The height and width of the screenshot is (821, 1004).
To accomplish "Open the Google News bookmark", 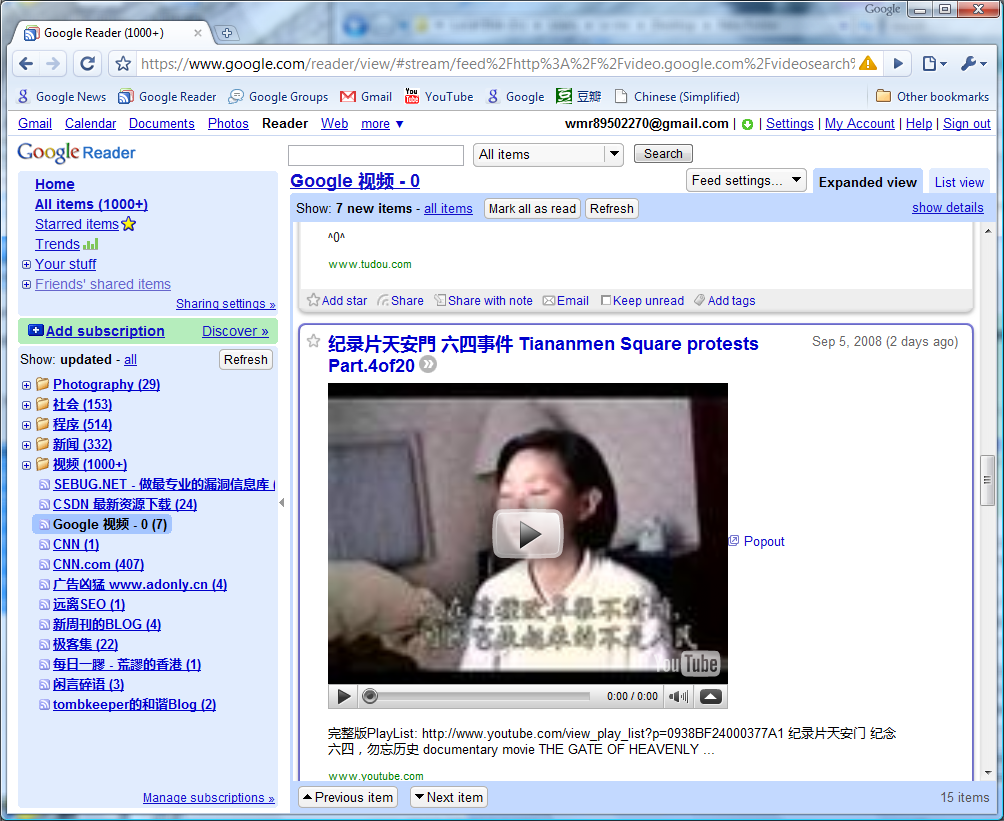I will coord(61,97).
